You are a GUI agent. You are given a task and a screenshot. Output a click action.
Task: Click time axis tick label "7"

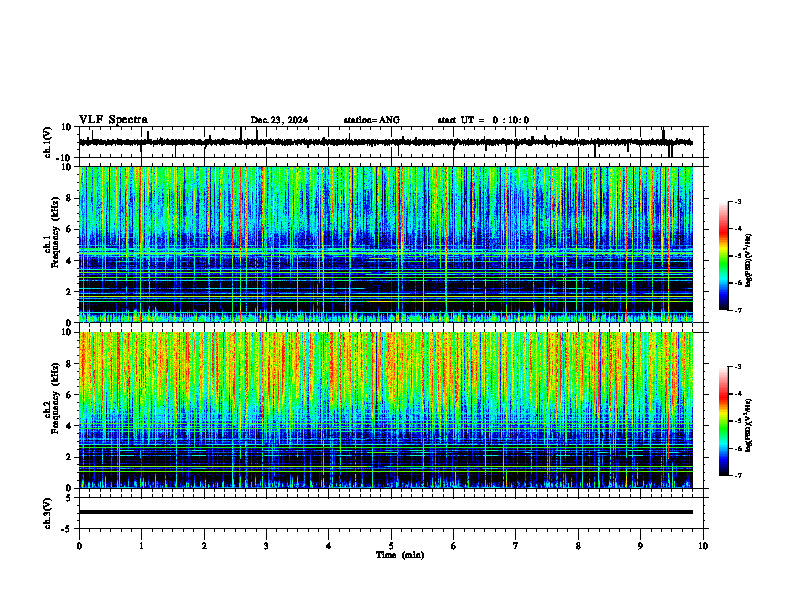point(516,546)
